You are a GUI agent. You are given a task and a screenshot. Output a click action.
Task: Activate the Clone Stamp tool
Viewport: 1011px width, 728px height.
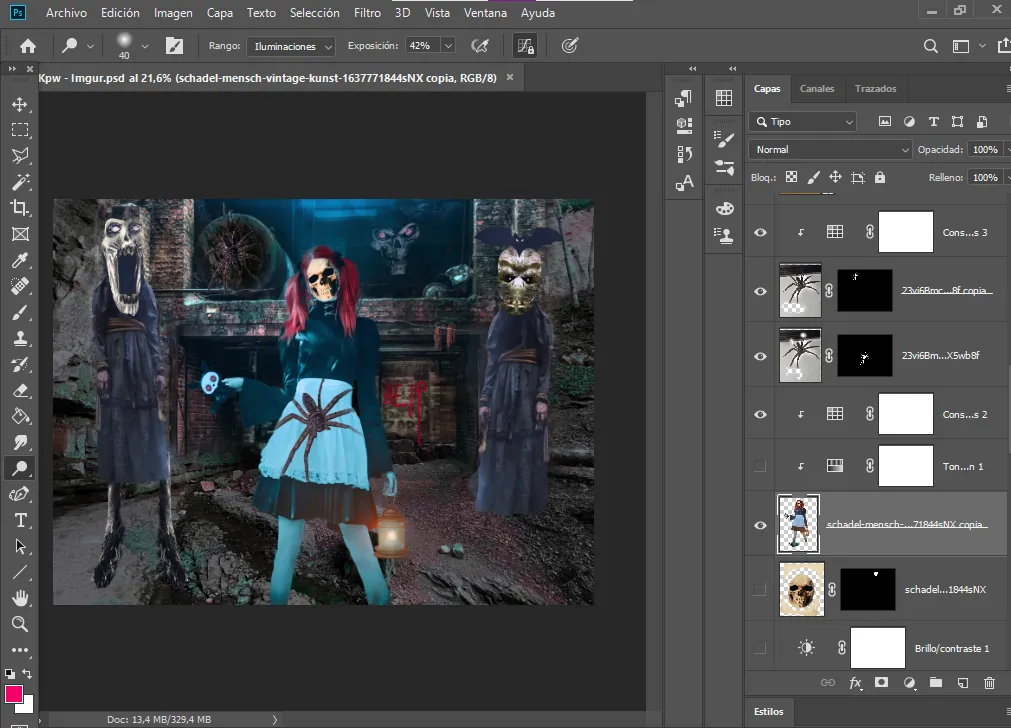(20, 339)
